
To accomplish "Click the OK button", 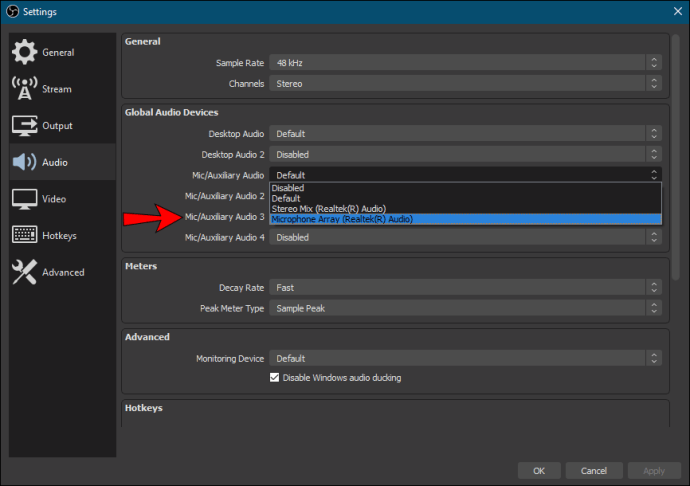I will pyautogui.click(x=539, y=471).
